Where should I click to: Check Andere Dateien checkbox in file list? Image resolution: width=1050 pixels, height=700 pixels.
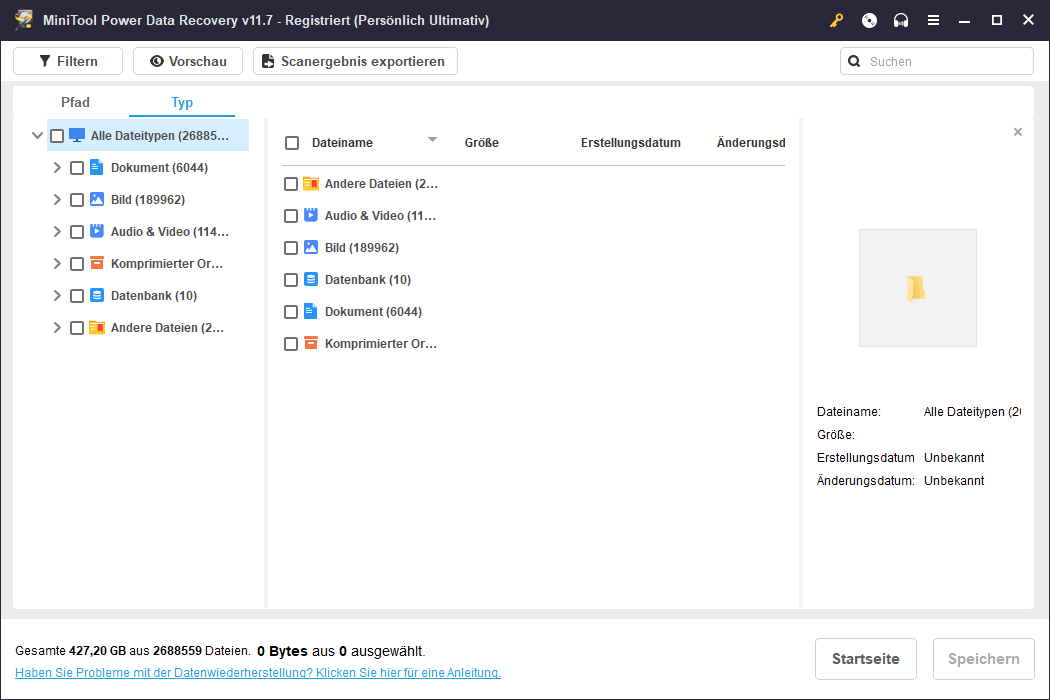click(x=291, y=184)
